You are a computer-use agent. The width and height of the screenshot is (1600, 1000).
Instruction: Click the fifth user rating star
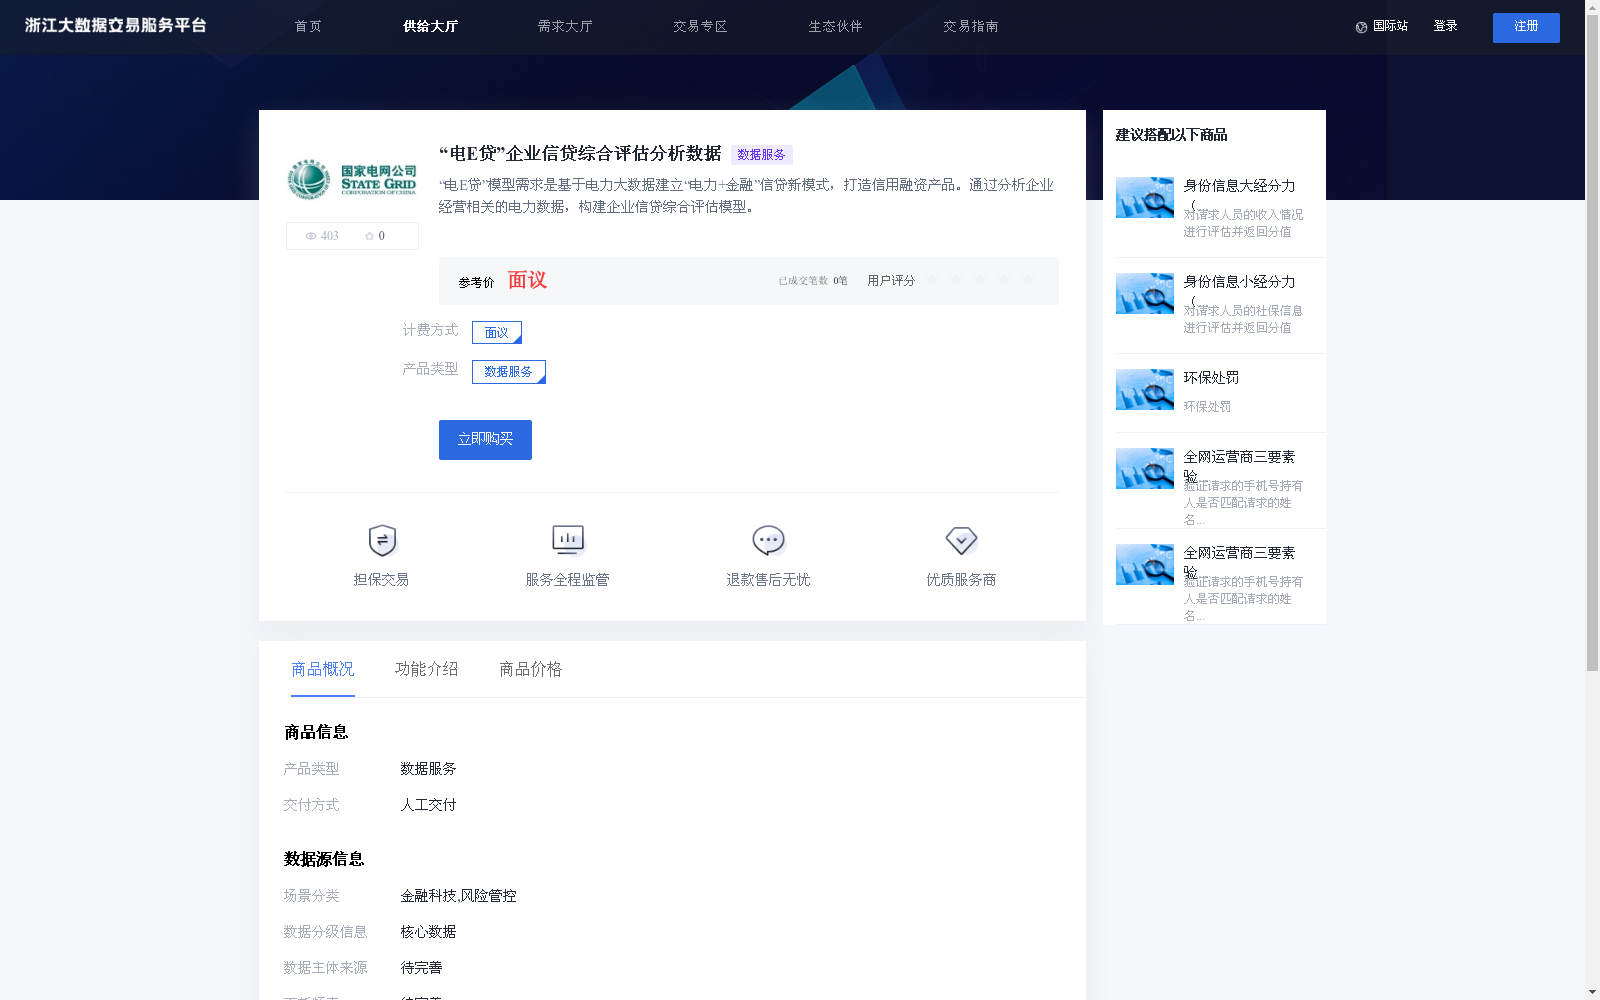click(x=1028, y=280)
